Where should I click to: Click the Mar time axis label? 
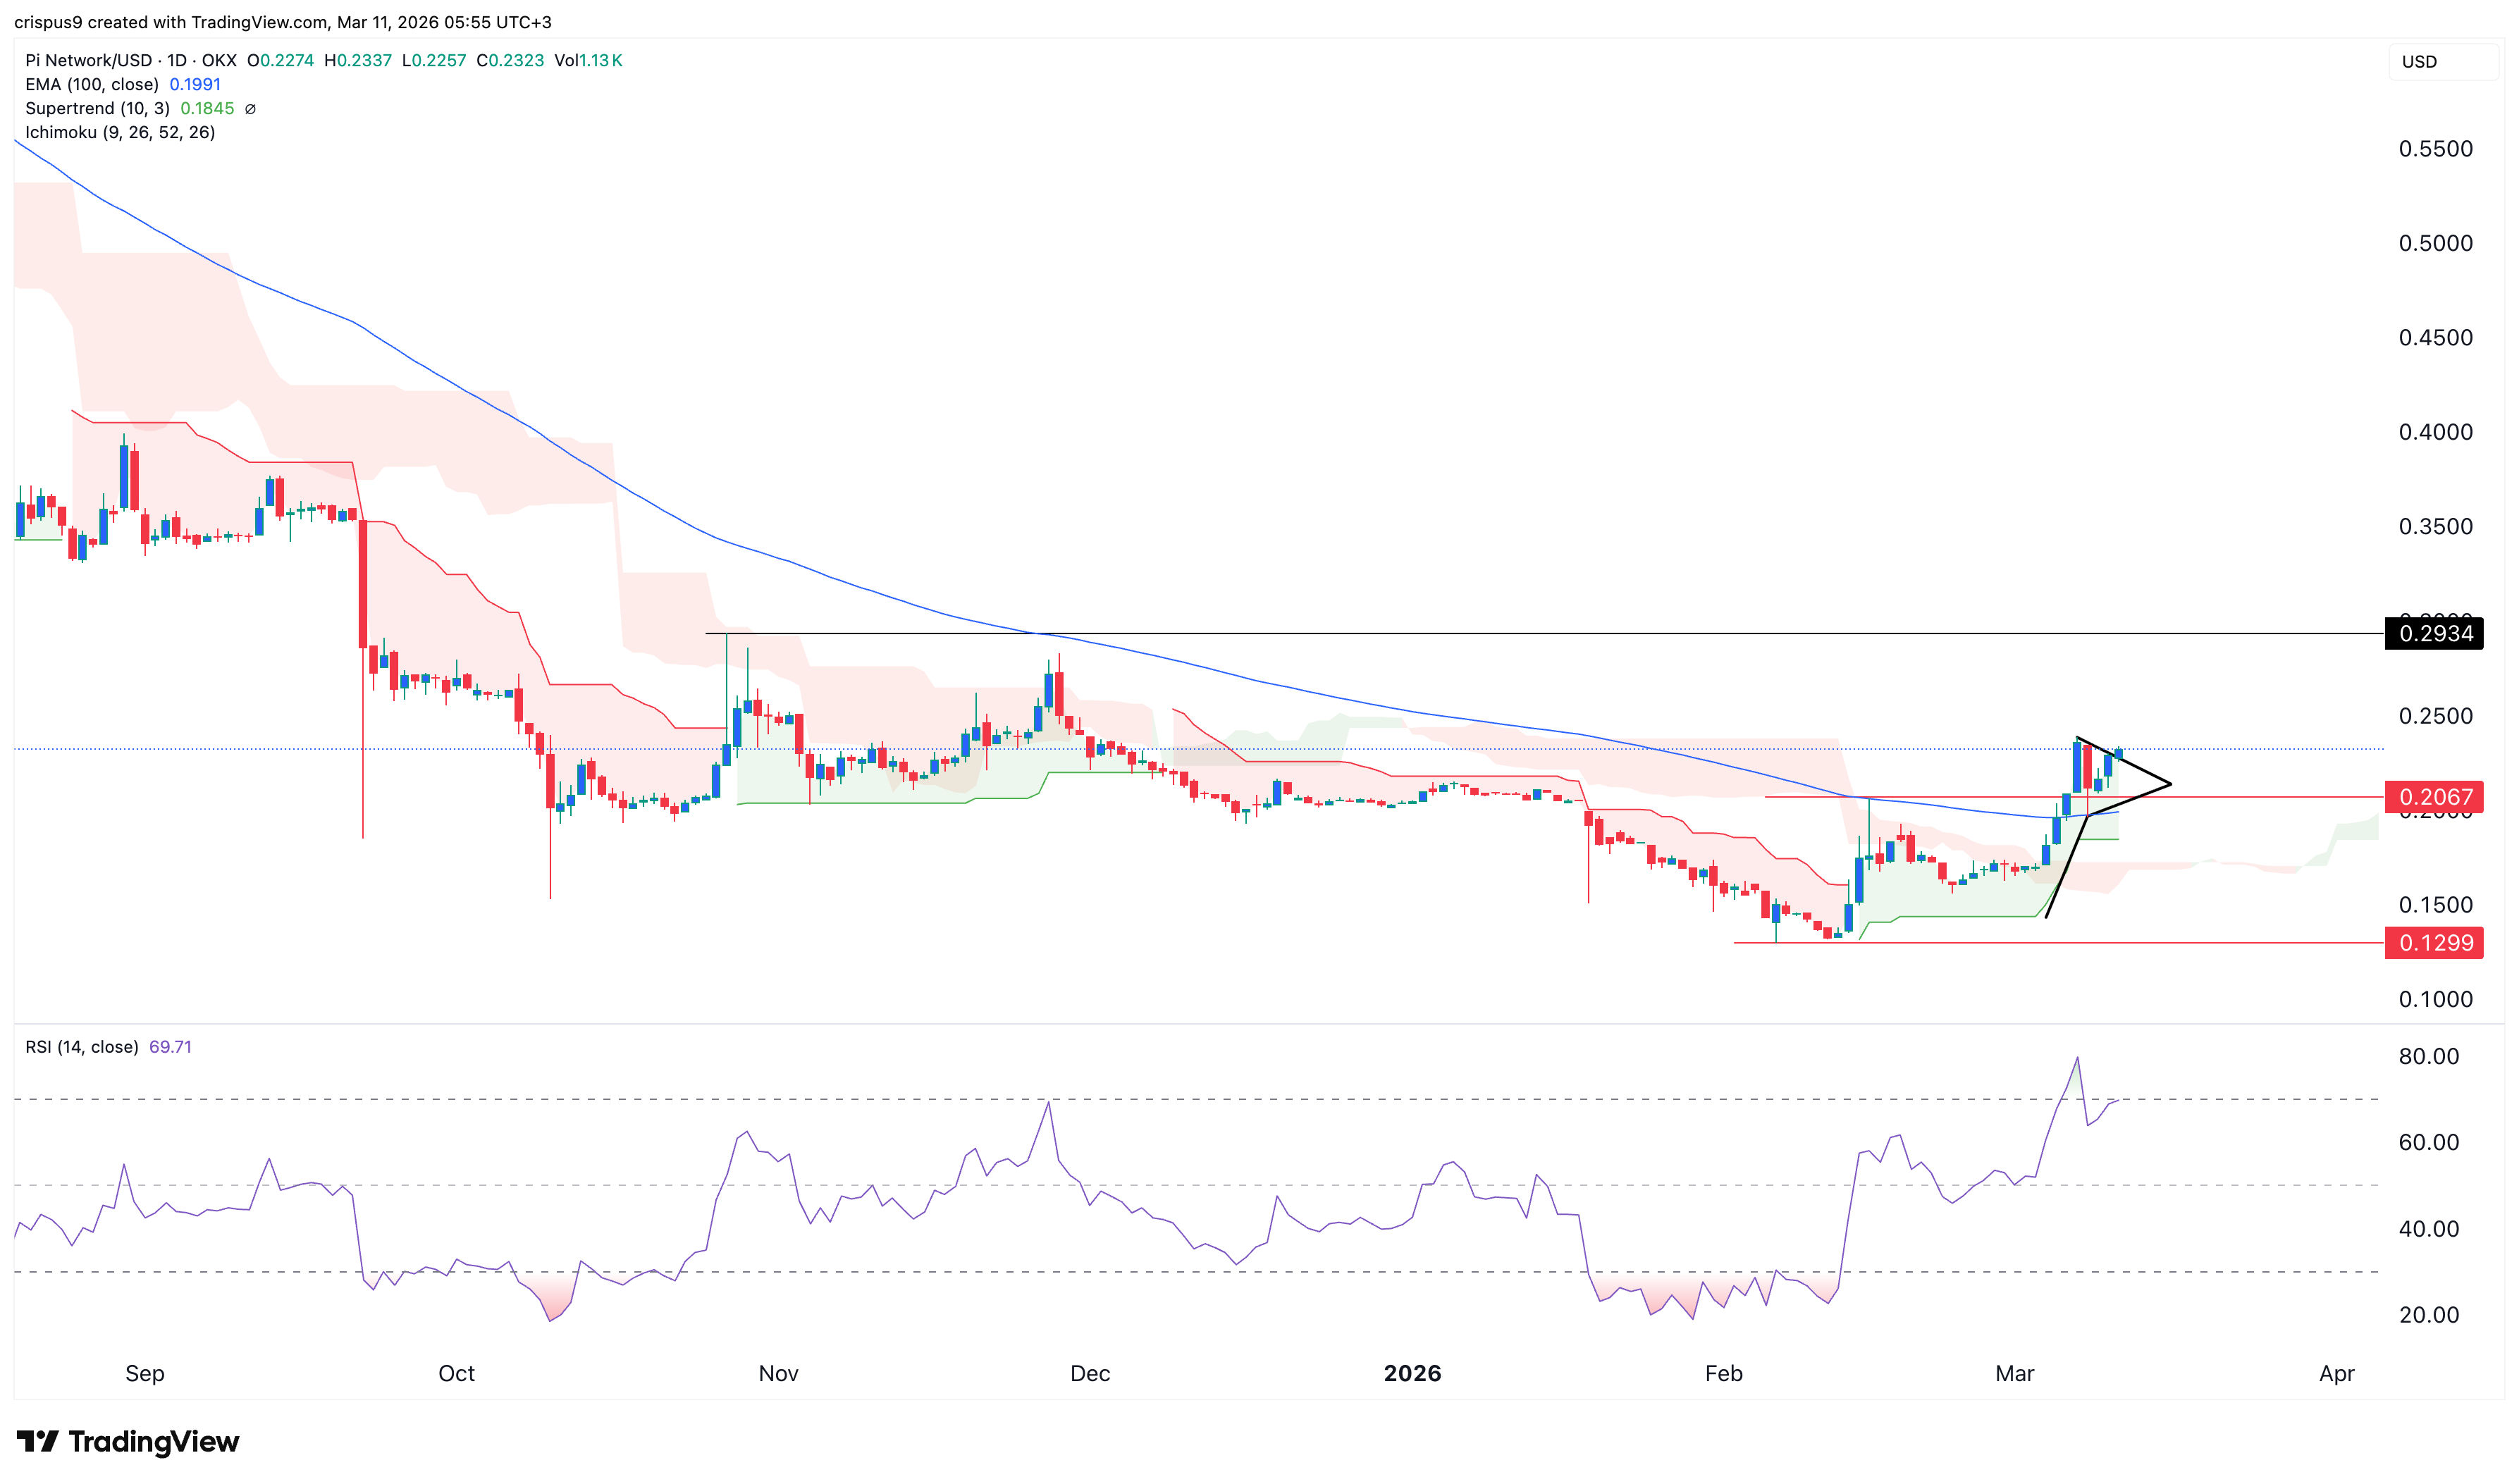click(2013, 1373)
